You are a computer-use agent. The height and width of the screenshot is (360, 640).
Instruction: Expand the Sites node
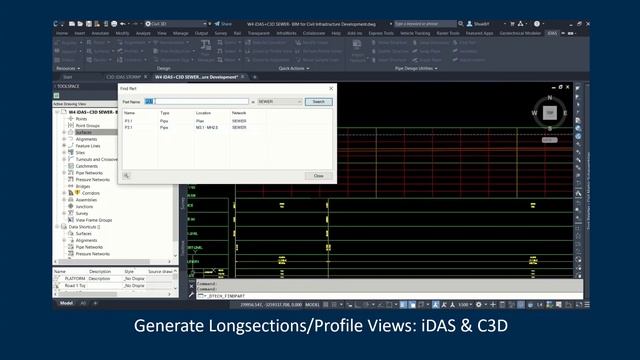(x=64, y=152)
